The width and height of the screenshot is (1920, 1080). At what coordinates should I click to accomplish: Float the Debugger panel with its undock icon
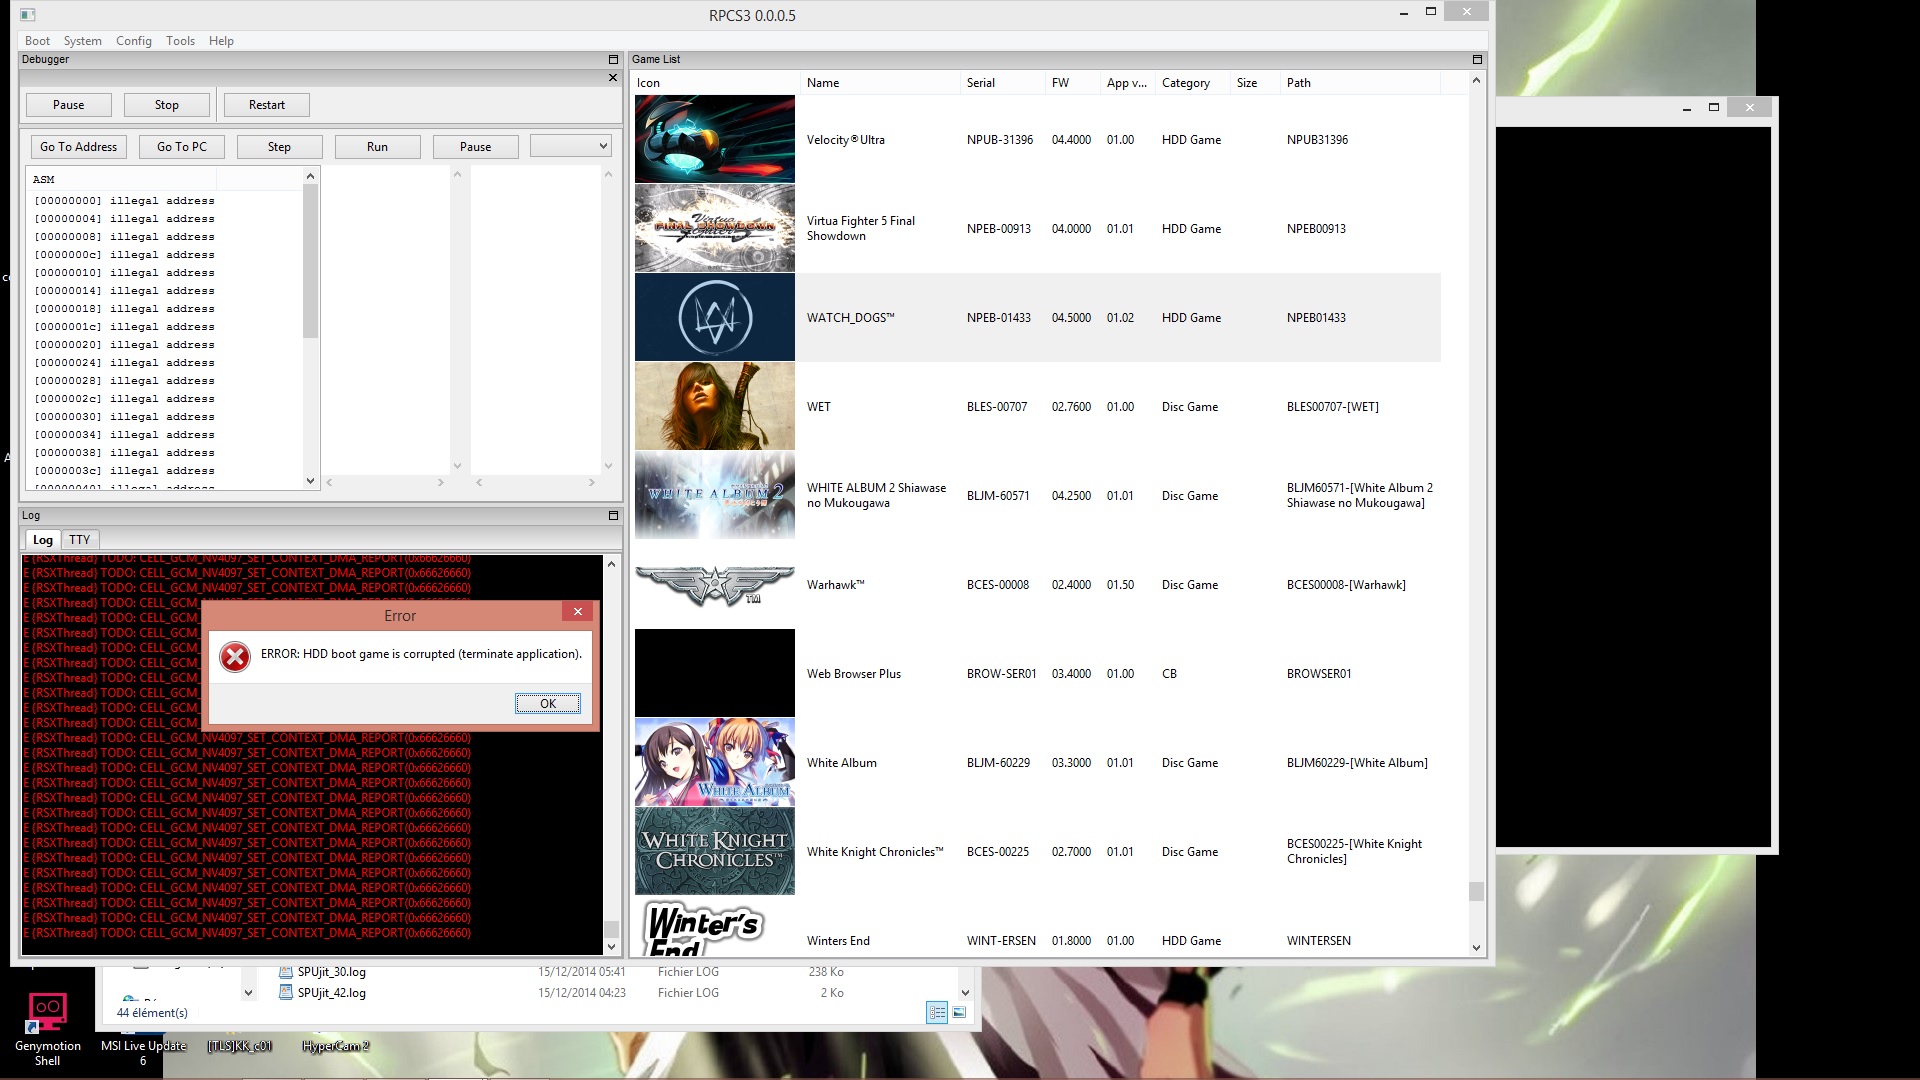coord(613,60)
